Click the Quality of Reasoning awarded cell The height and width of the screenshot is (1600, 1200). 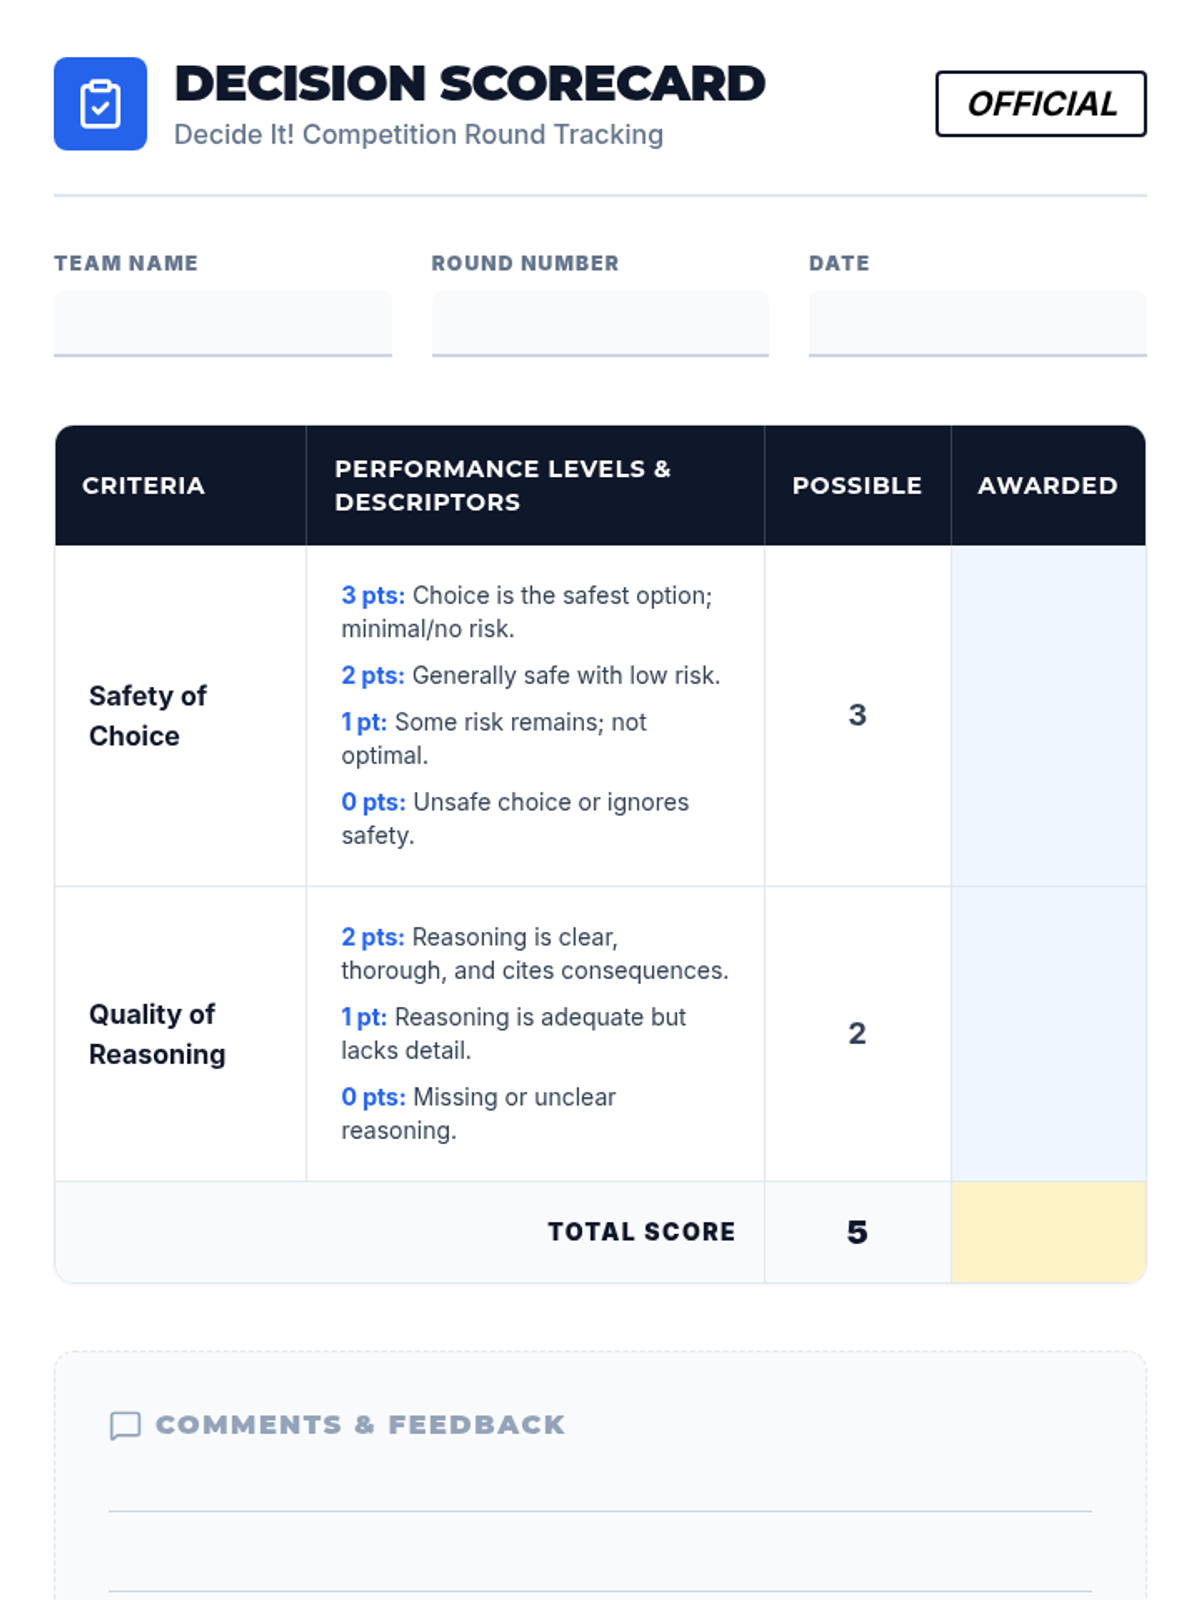(x=1048, y=1033)
